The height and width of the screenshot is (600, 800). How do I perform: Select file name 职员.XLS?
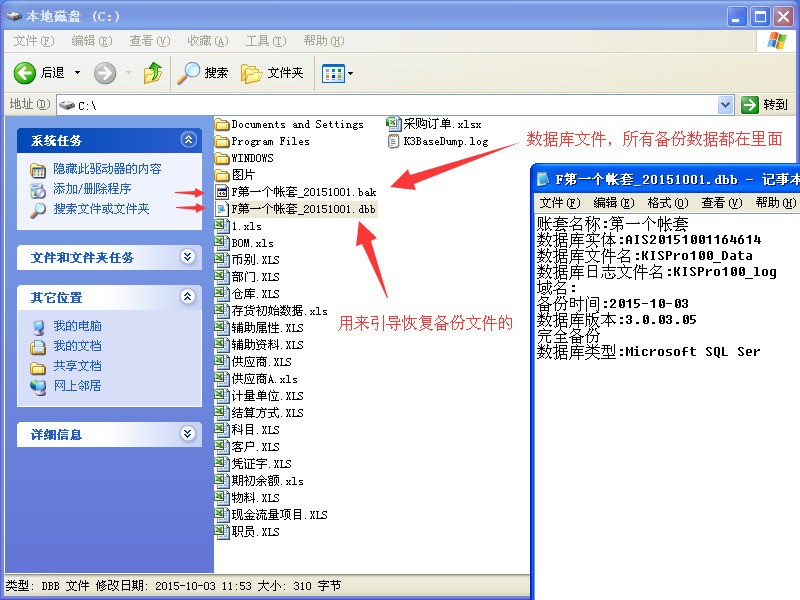coord(256,532)
